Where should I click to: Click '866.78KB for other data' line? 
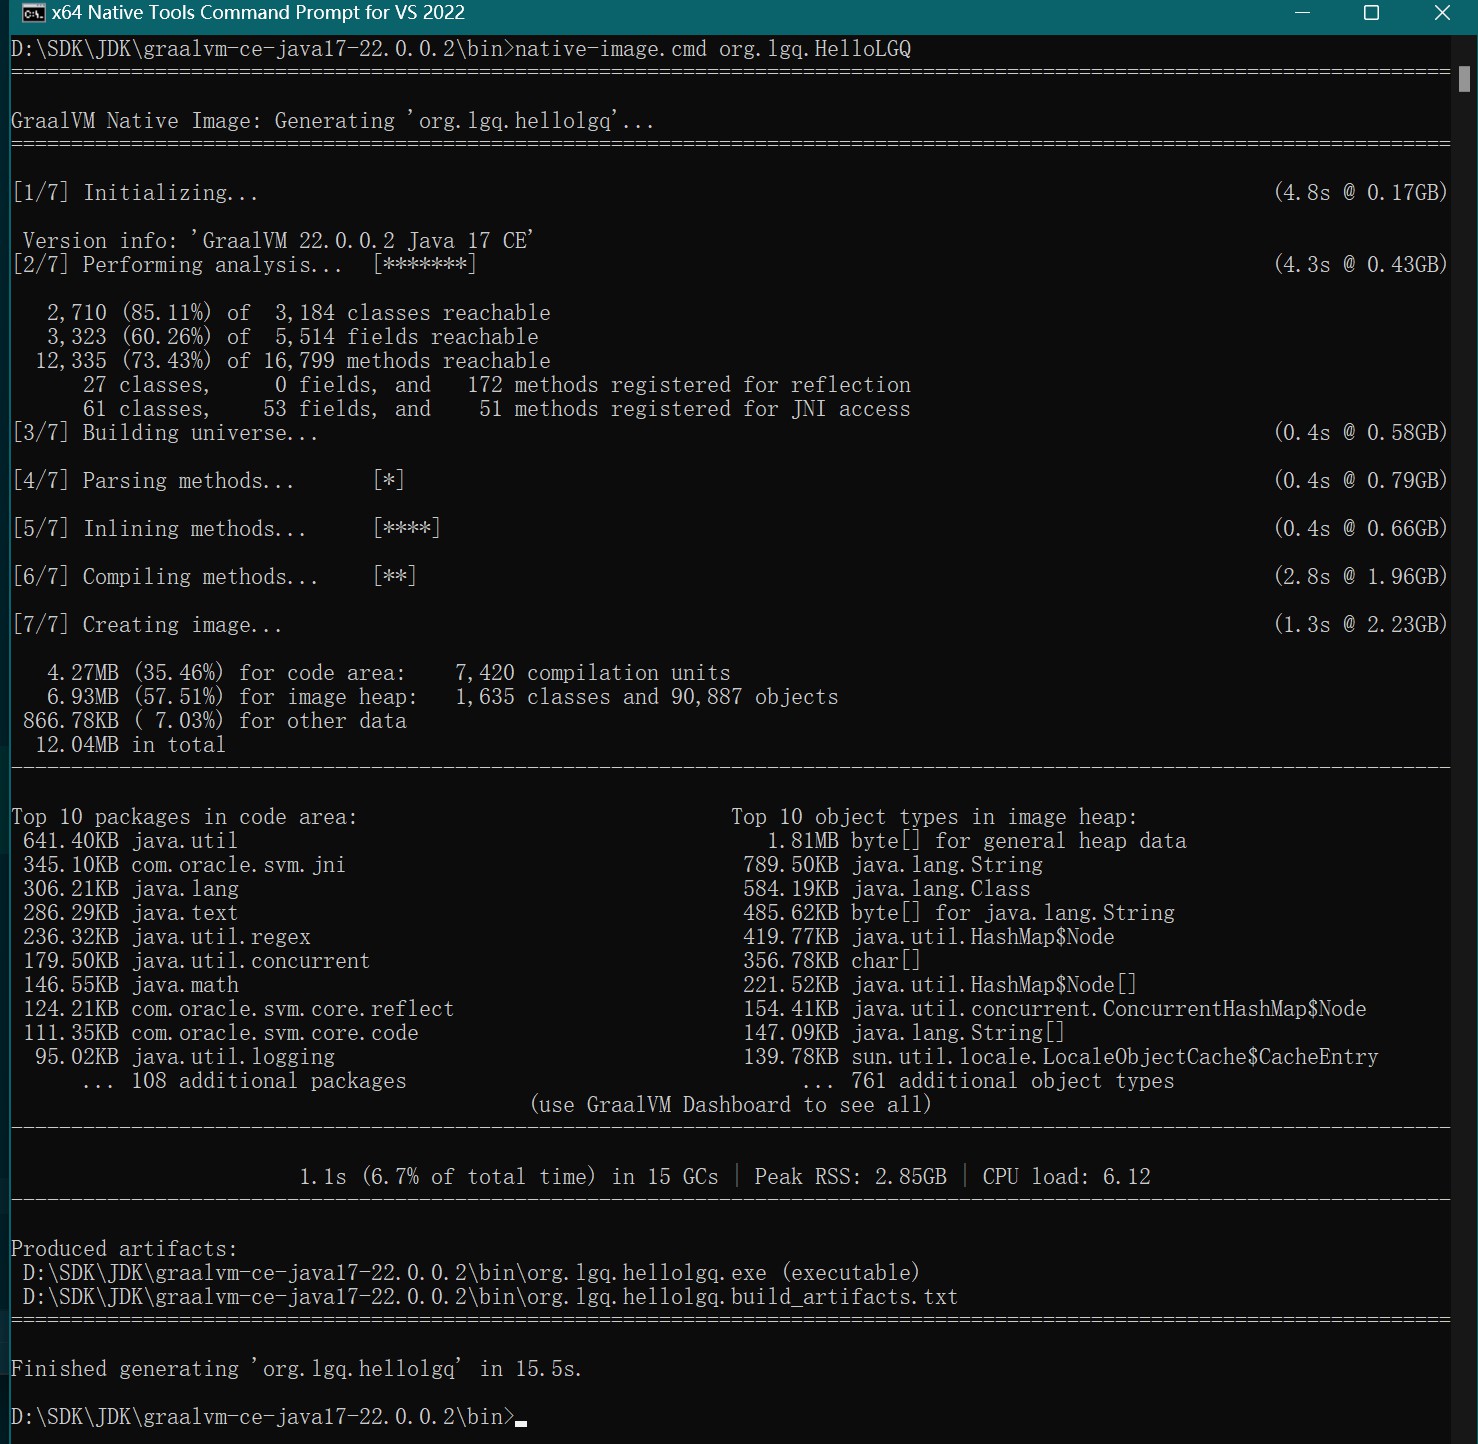tap(214, 721)
